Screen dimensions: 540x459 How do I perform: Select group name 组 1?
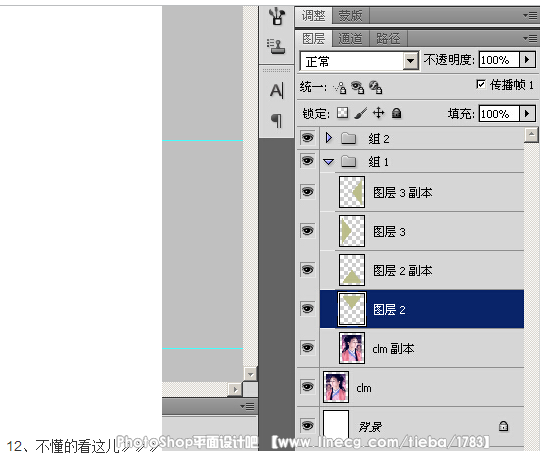(x=379, y=161)
